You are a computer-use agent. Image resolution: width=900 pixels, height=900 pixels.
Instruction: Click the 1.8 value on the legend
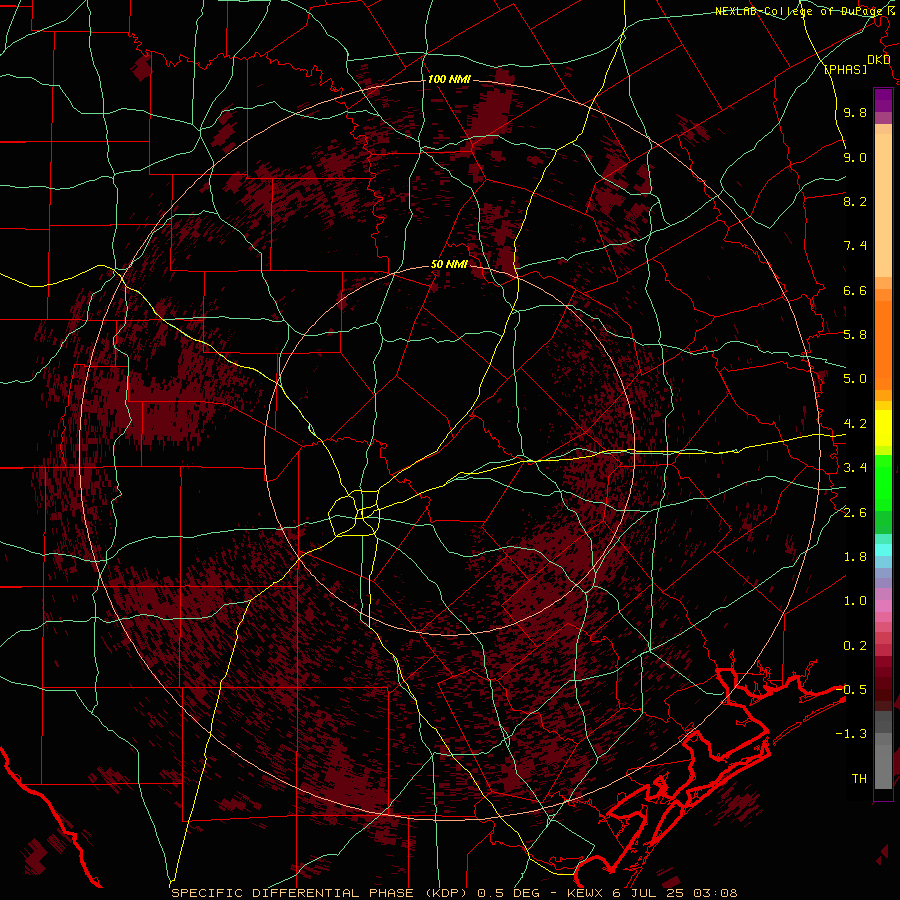point(855,557)
